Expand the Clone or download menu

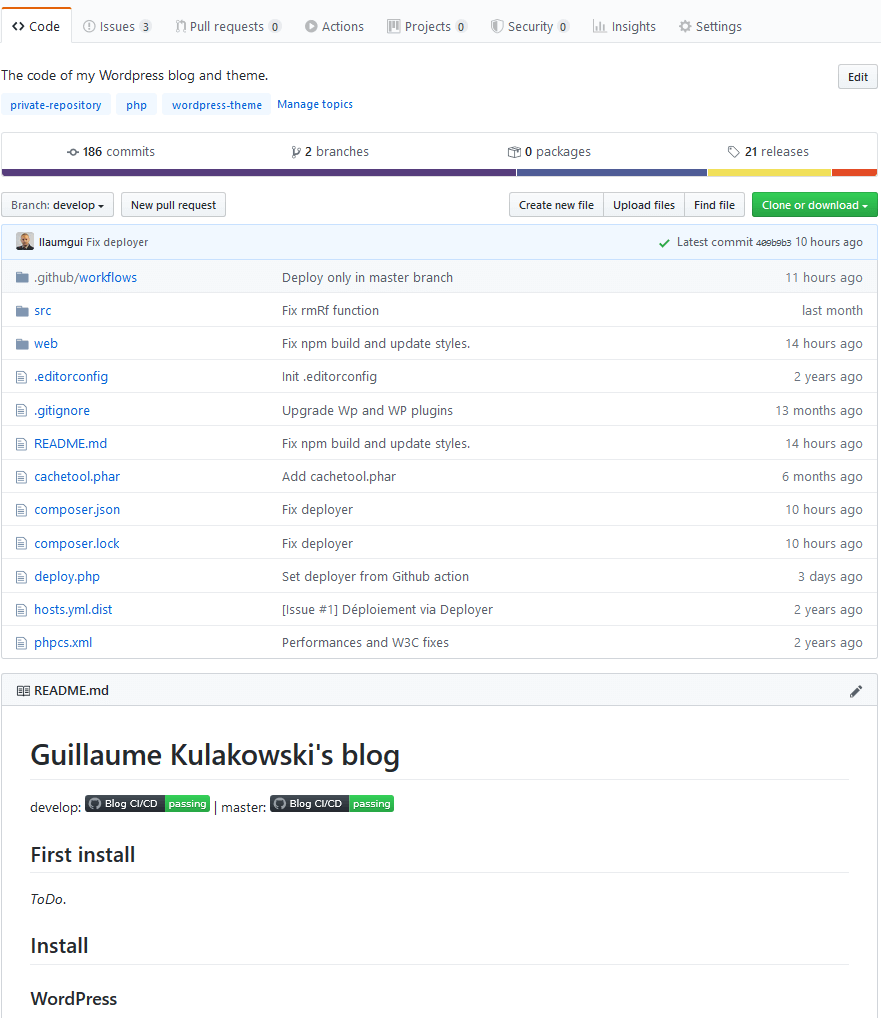tap(814, 205)
